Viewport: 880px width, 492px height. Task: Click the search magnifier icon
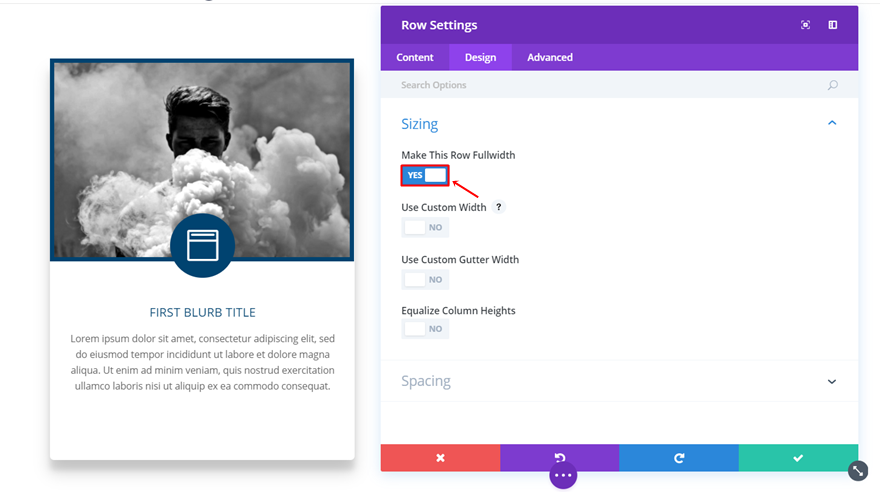(833, 85)
